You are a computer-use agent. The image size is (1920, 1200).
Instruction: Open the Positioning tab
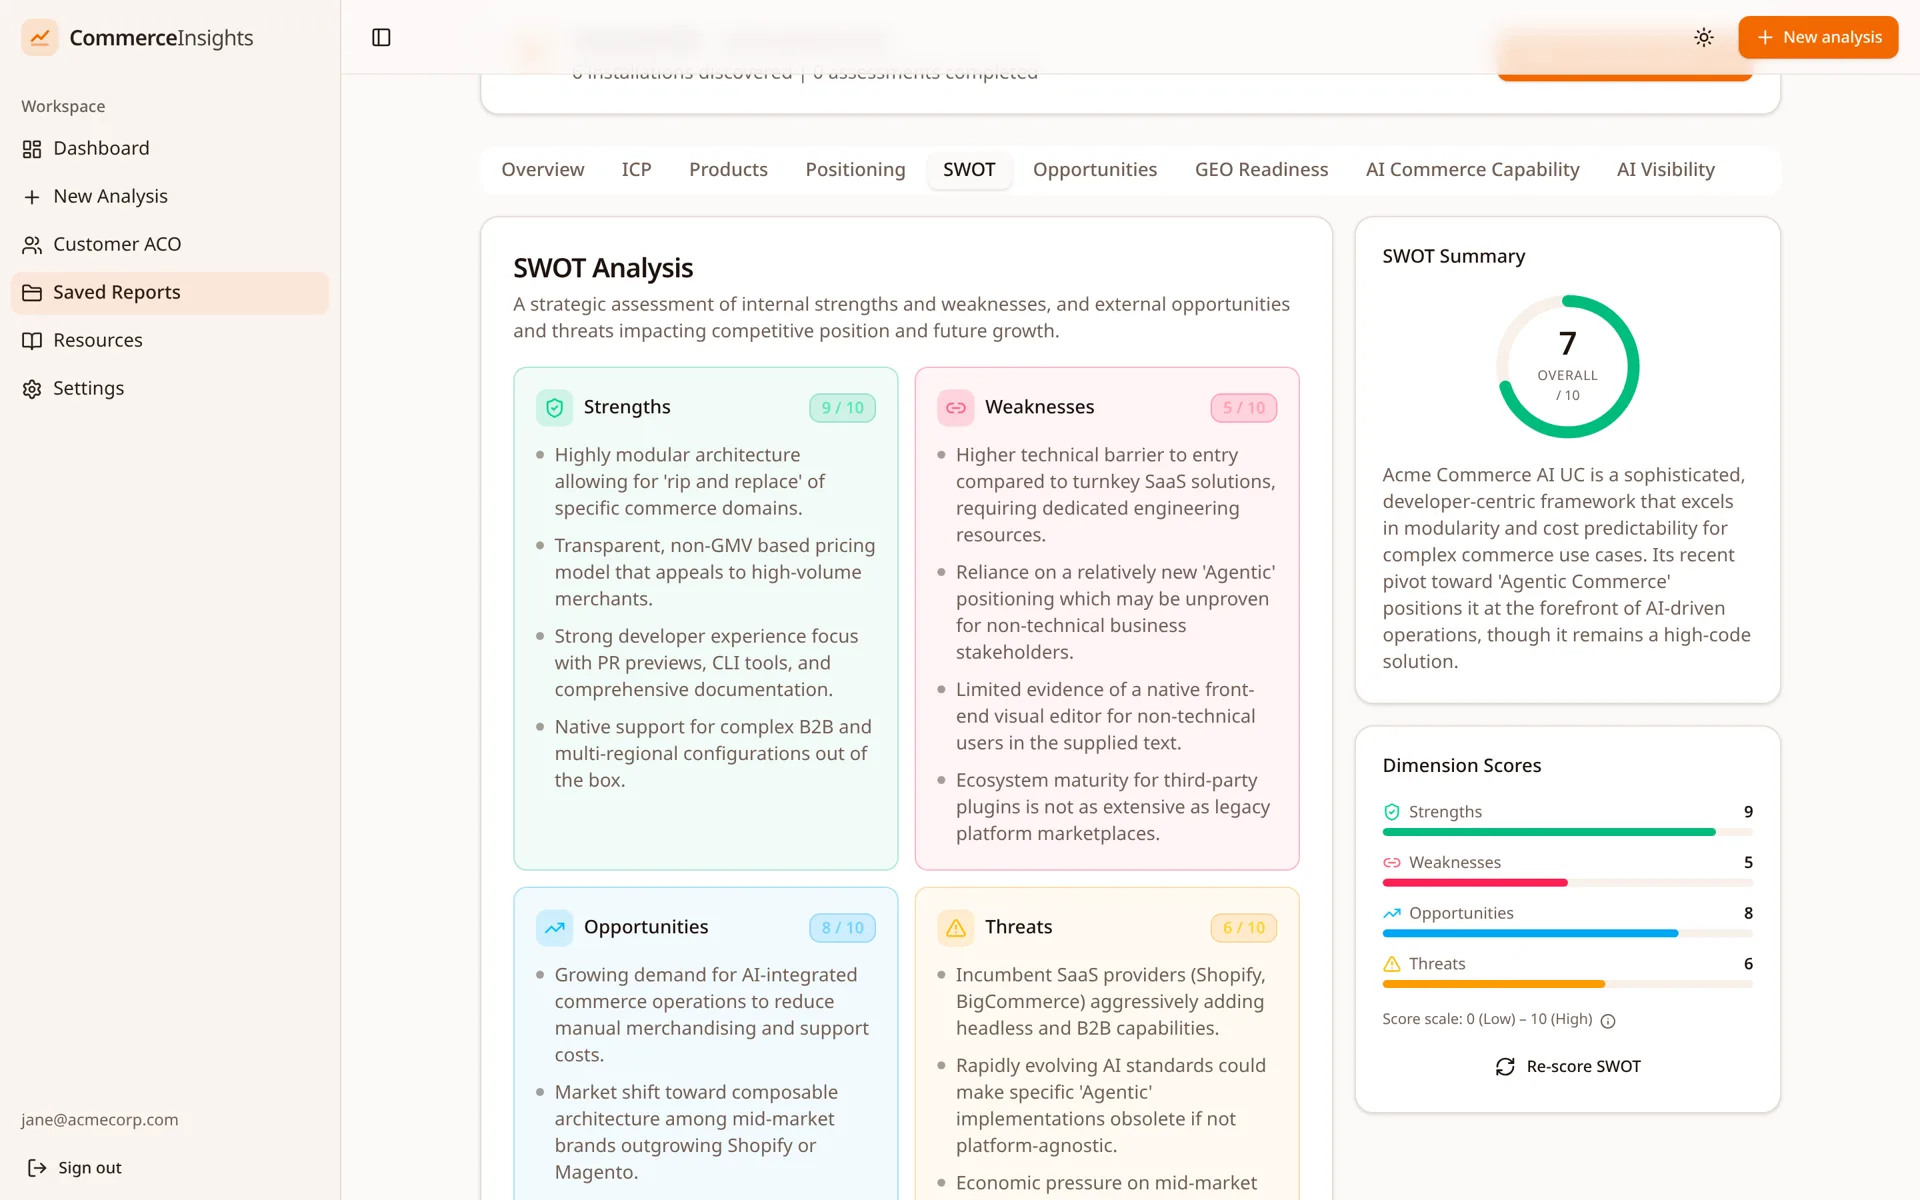(855, 169)
